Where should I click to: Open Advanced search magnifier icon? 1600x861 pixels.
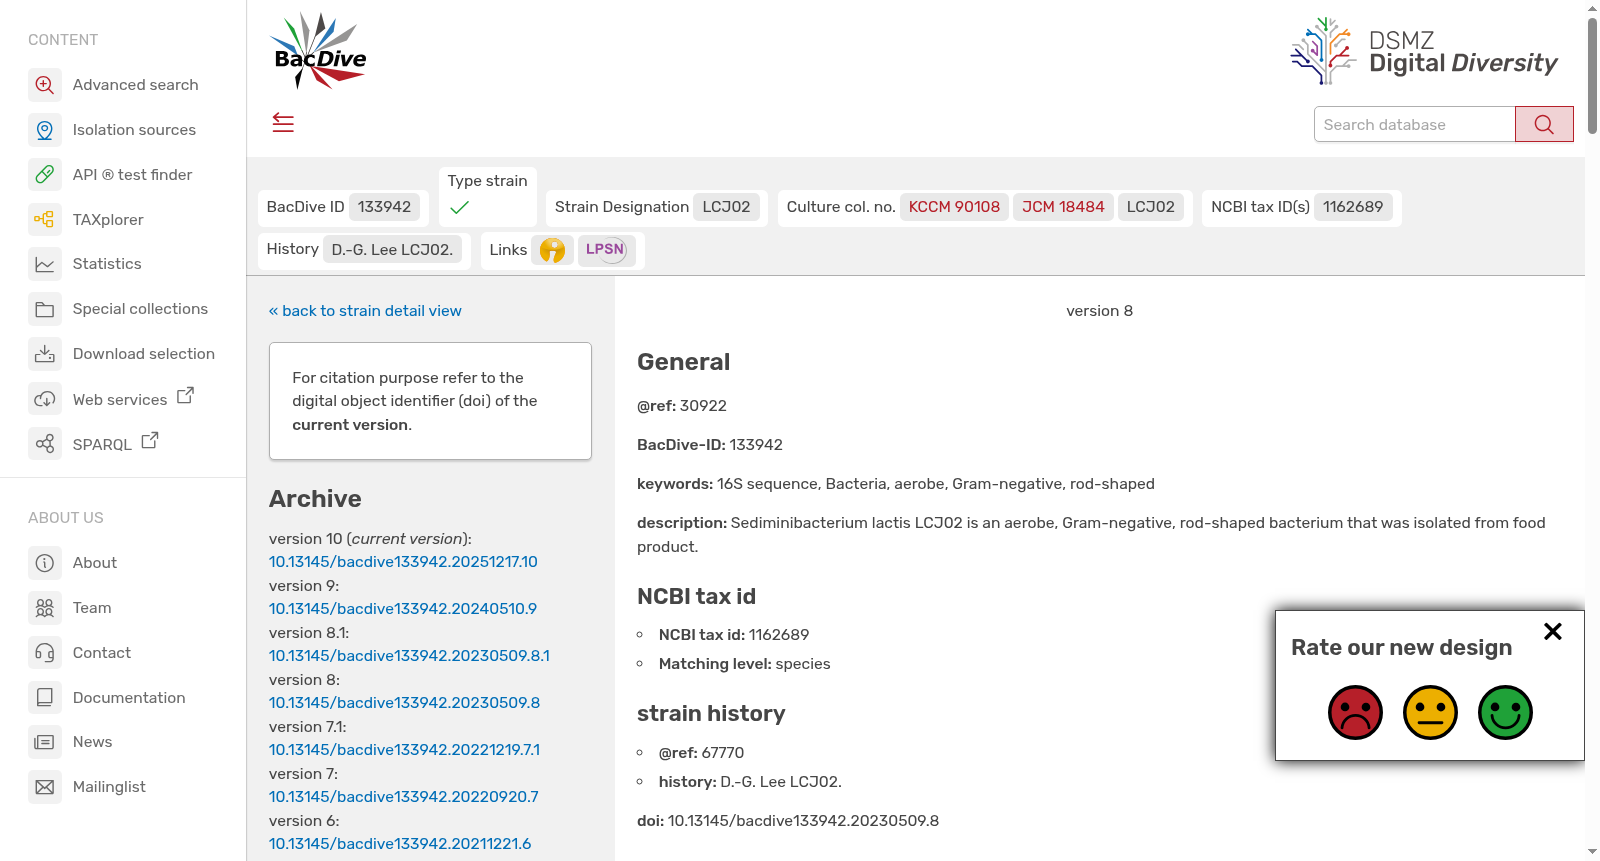[x=45, y=85]
